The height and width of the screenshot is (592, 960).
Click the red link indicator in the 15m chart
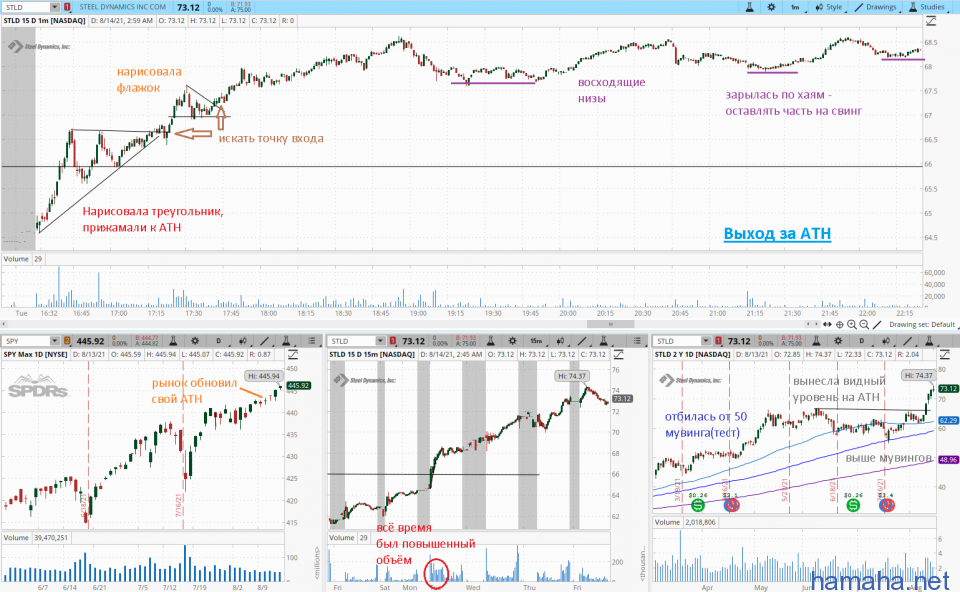pos(392,341)
